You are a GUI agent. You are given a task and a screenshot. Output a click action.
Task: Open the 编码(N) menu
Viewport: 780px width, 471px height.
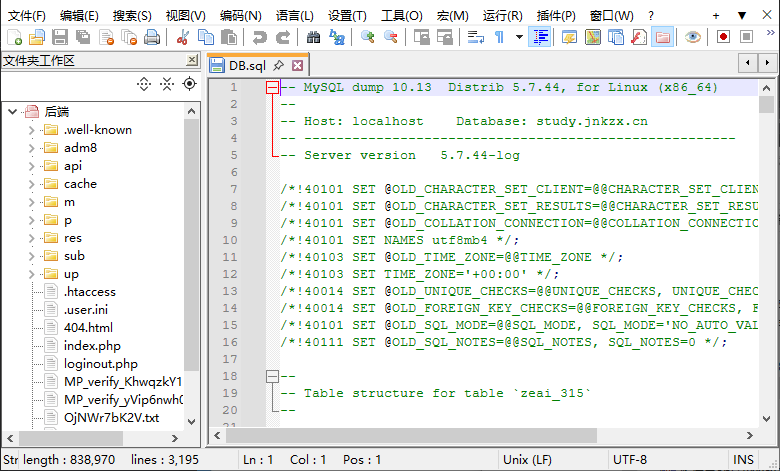coord(241,16)
